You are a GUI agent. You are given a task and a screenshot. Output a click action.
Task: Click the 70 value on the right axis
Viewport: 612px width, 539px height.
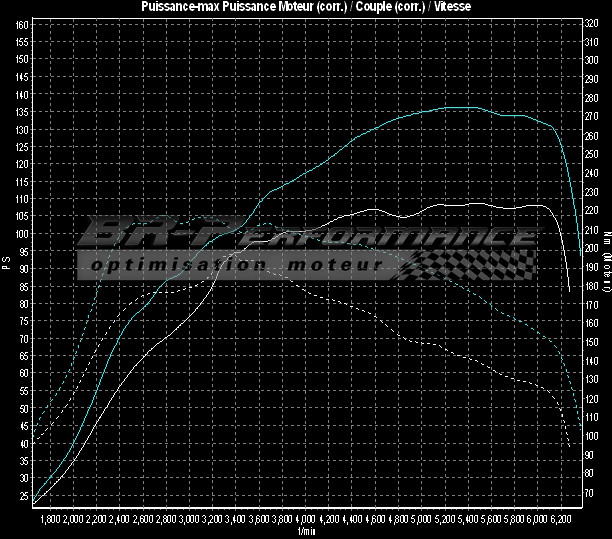point(590,494)
